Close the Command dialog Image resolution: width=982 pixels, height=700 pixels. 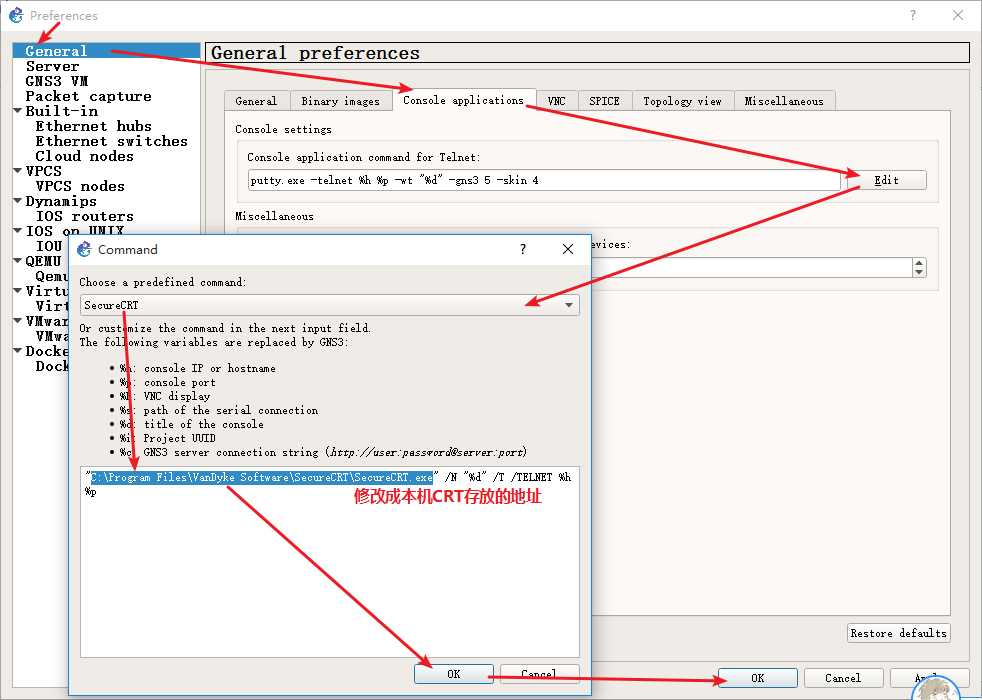pyautogui.click(x=567, y=249)
